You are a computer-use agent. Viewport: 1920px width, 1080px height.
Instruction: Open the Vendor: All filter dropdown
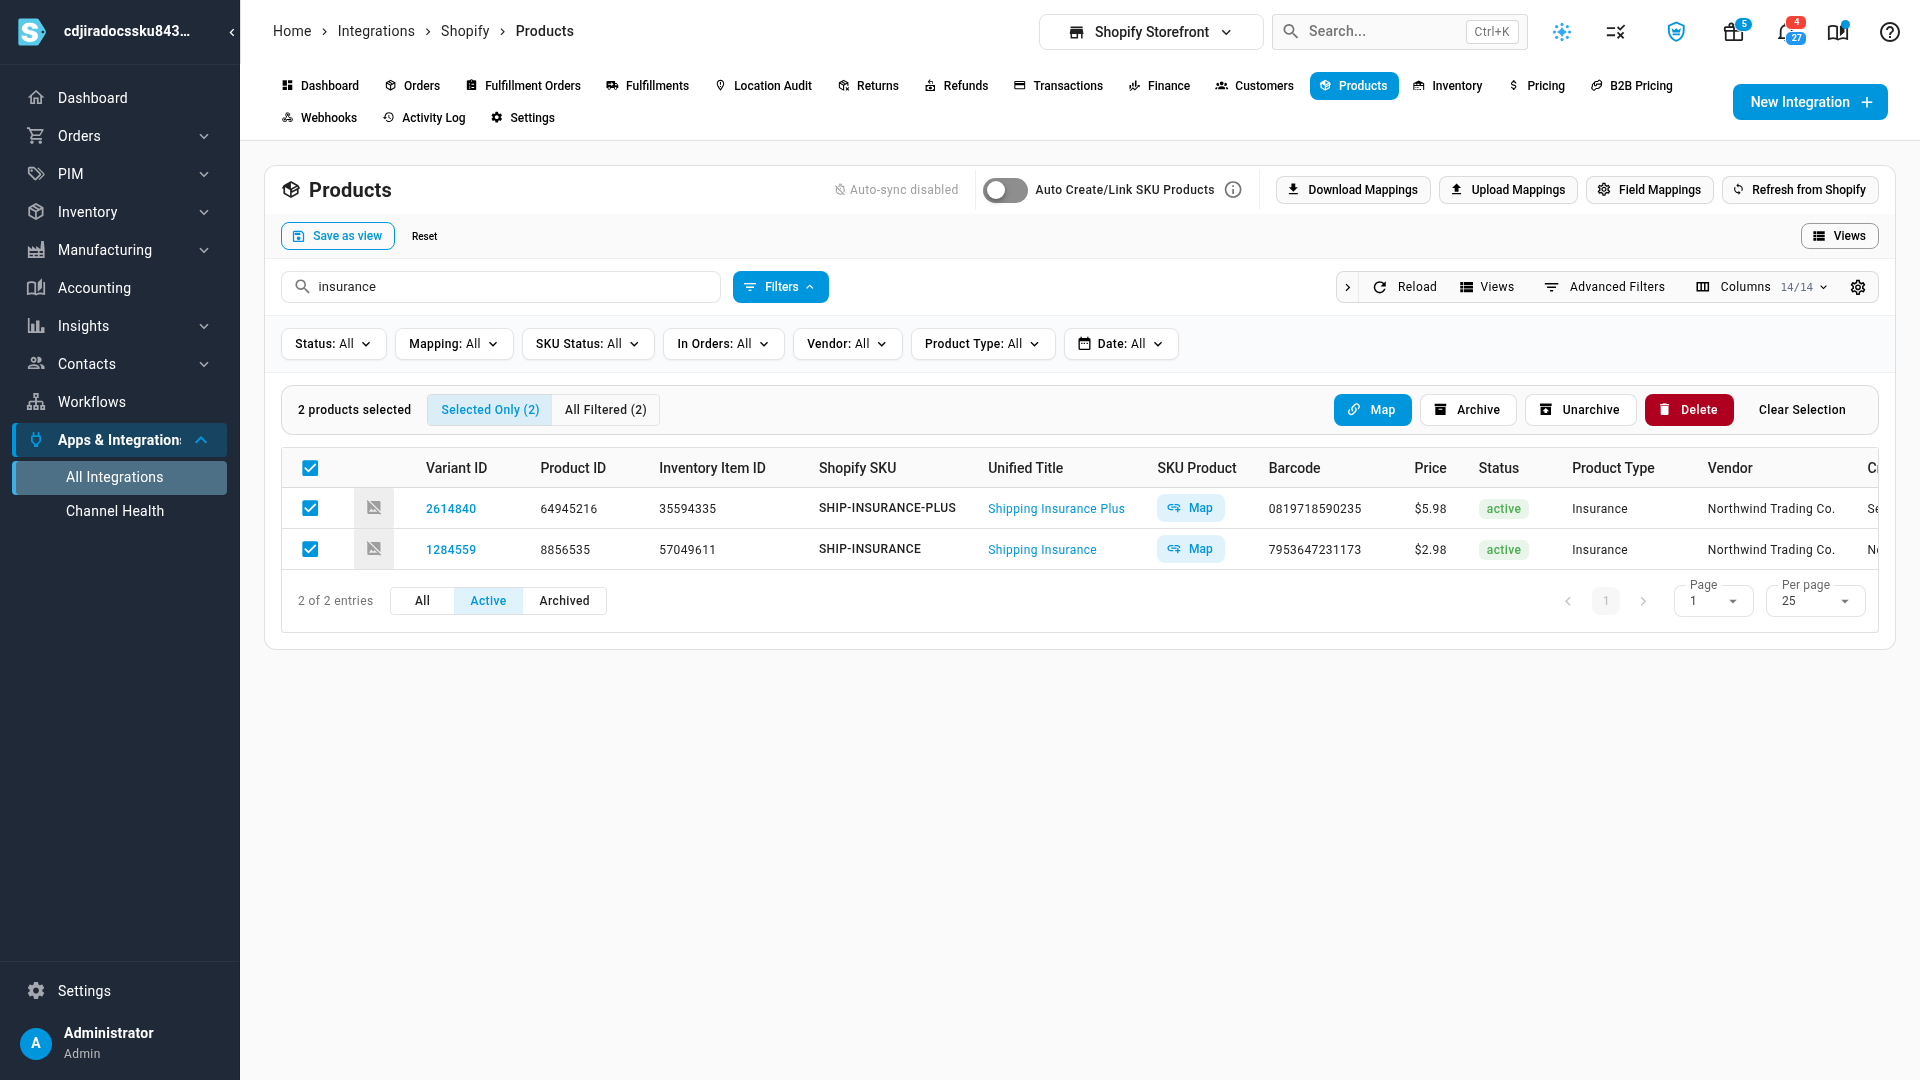click(847, 344)
